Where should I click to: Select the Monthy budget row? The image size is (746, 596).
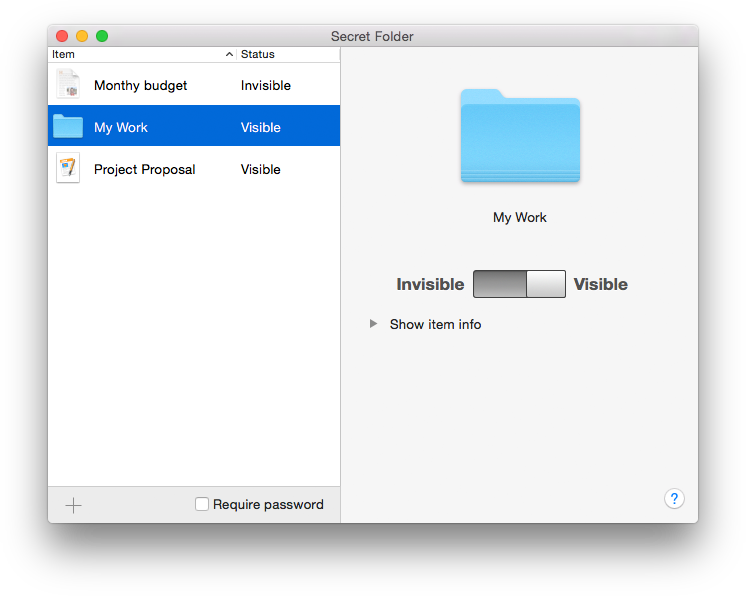(x=194, y=84)
